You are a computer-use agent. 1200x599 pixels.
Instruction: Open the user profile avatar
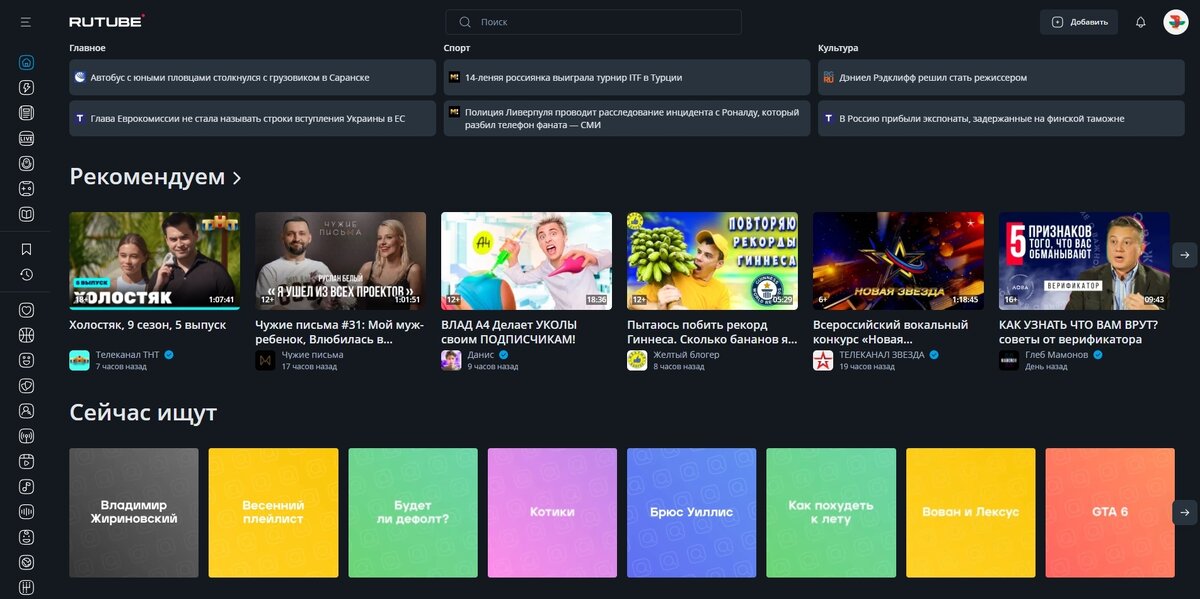1175,22
